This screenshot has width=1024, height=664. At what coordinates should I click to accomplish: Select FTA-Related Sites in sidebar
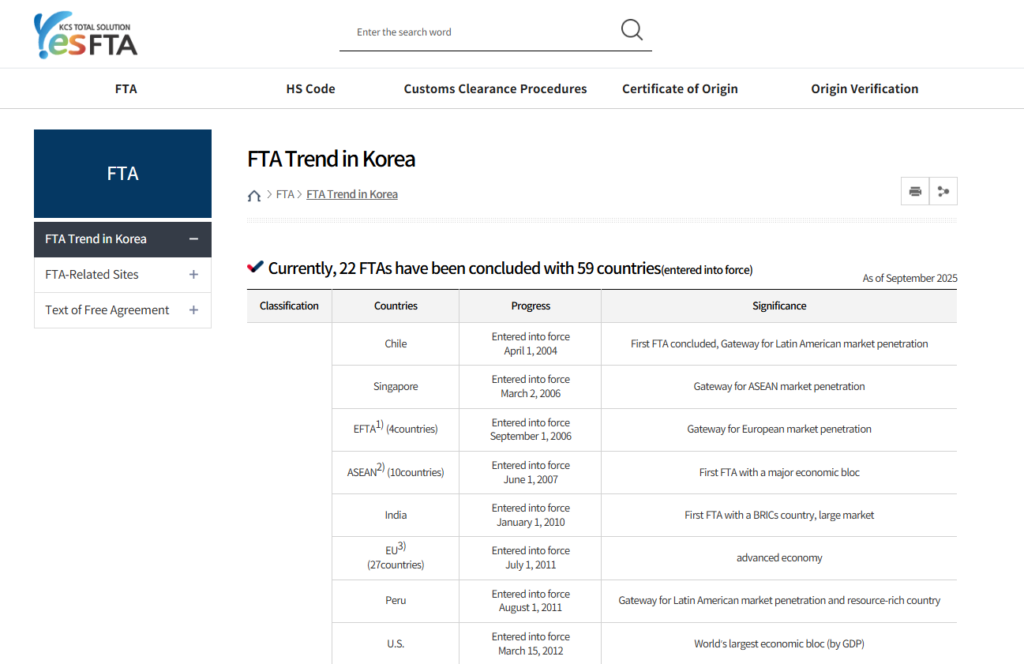(92, 275)
